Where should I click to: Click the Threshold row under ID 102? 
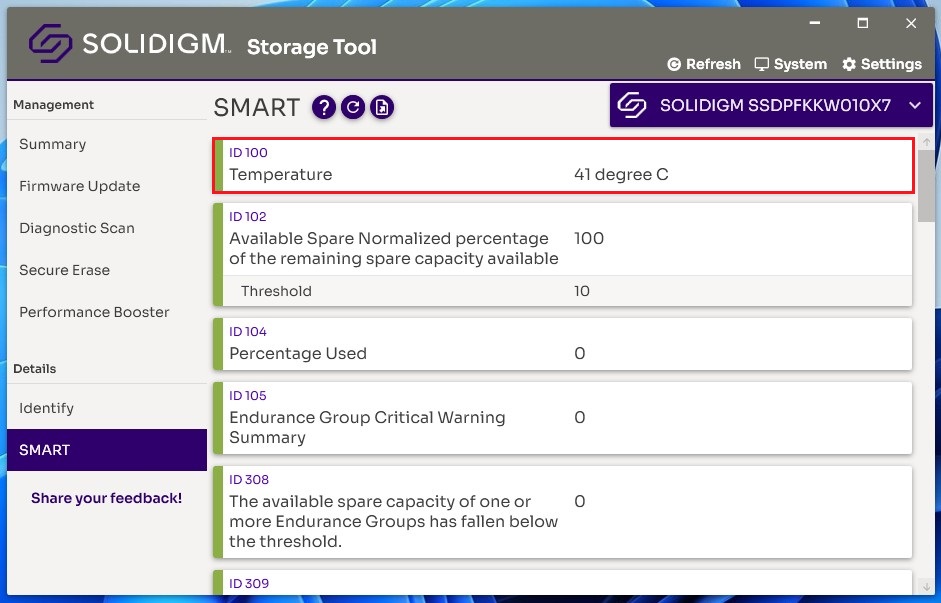pyautogui.click(x=568, y=291)
